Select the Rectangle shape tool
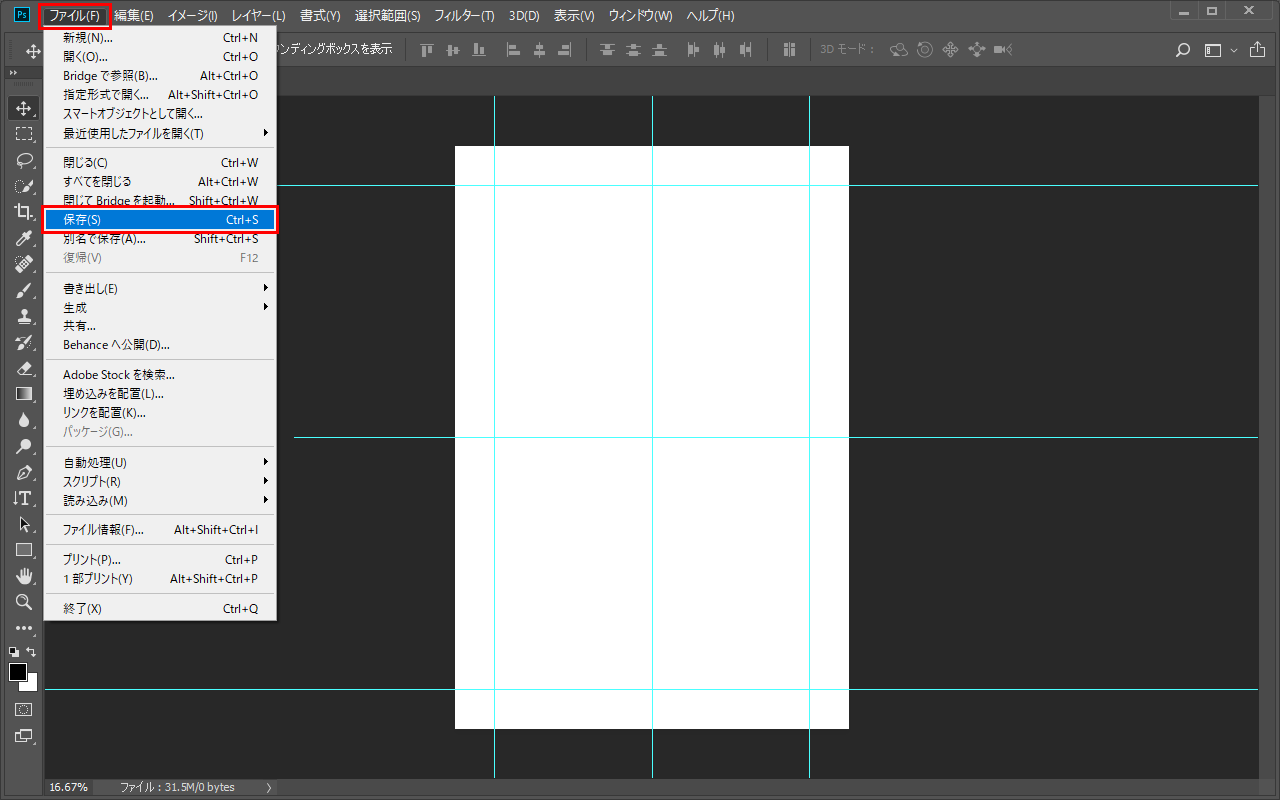The width and height of the screenshot is (1280, 800). [24, 550]
